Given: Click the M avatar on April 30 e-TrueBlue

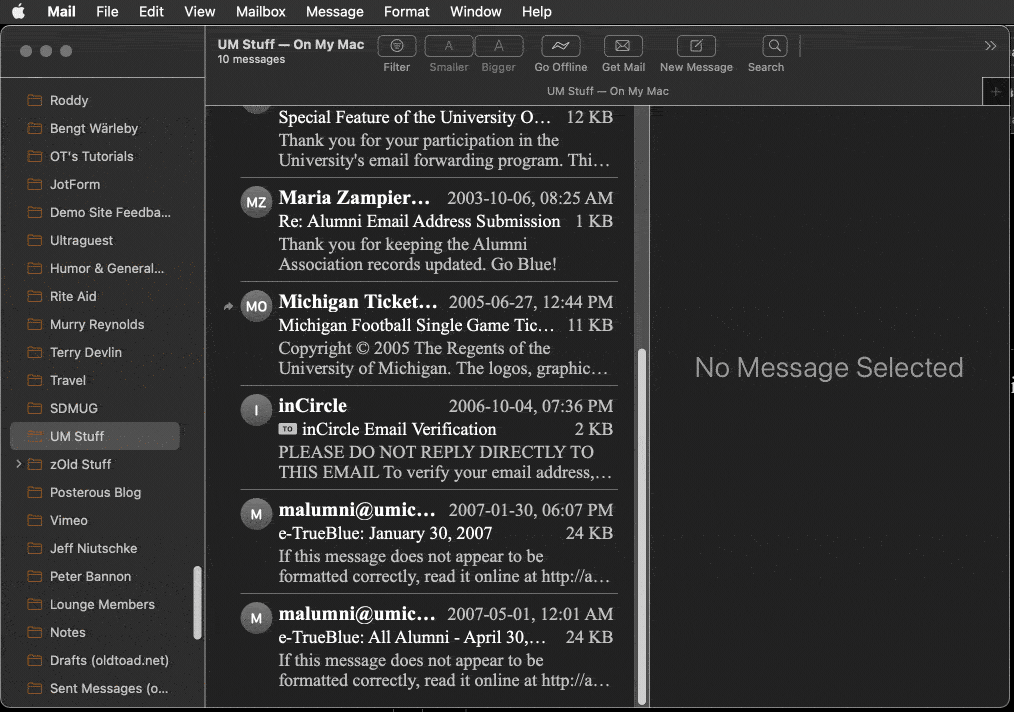Looking at the screenshot, I should click(256, 618).
